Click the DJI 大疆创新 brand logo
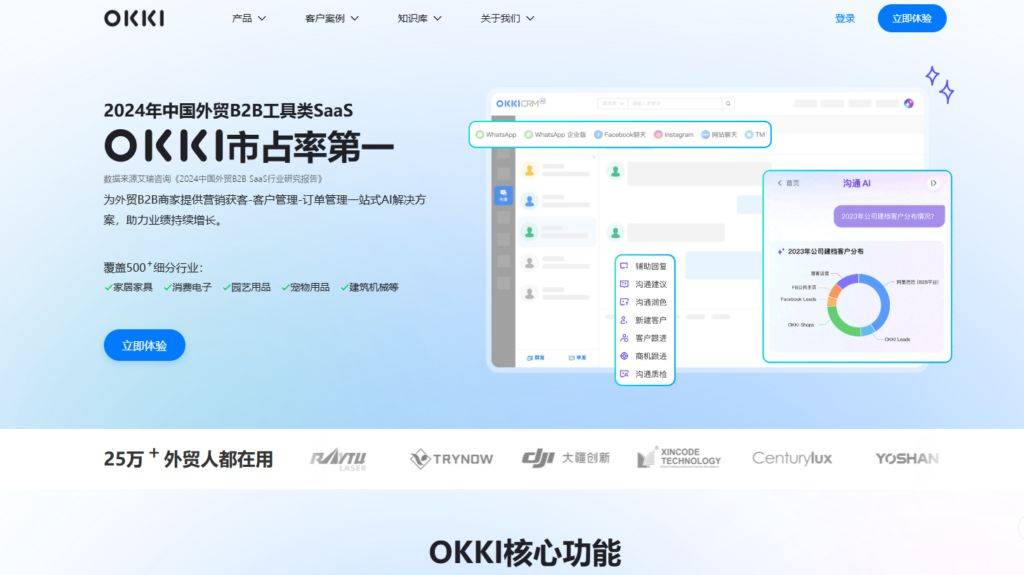The image size is (1024, 575). pos(565,458)
